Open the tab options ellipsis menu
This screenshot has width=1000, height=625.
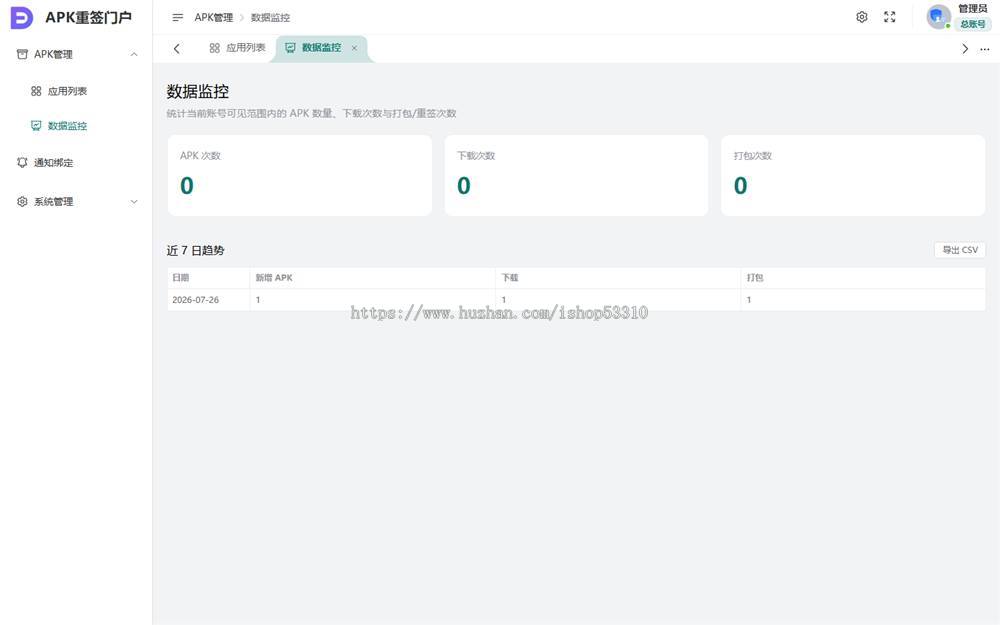coord(985,49)
